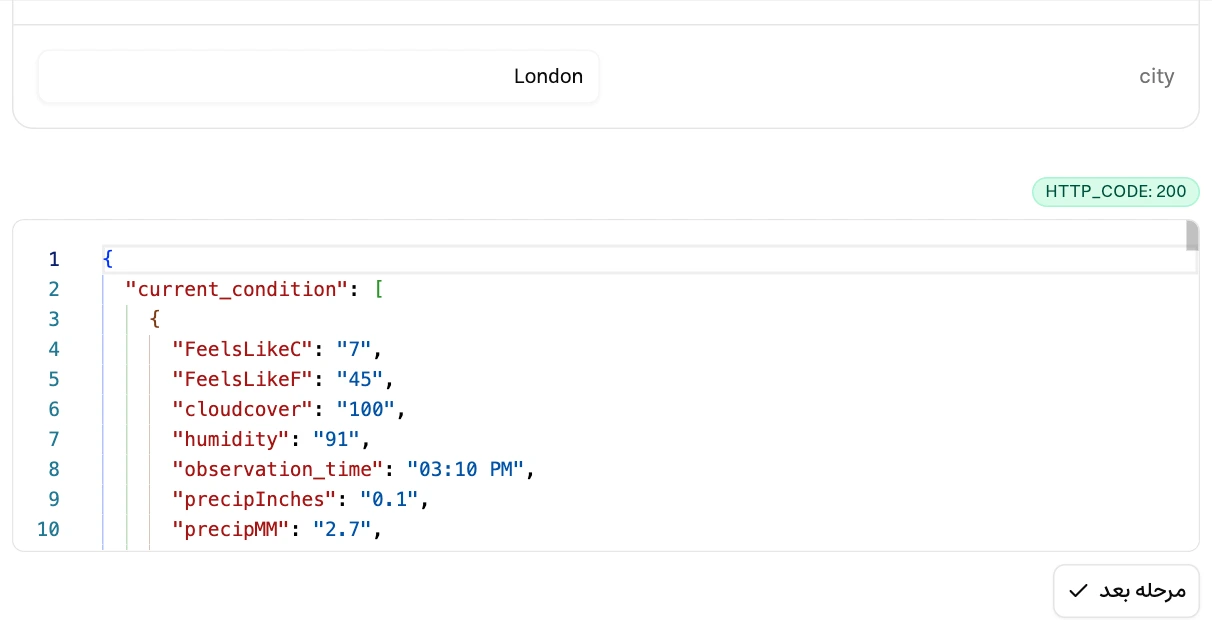Click the "0.1" precipInches value

click(390, 500)
